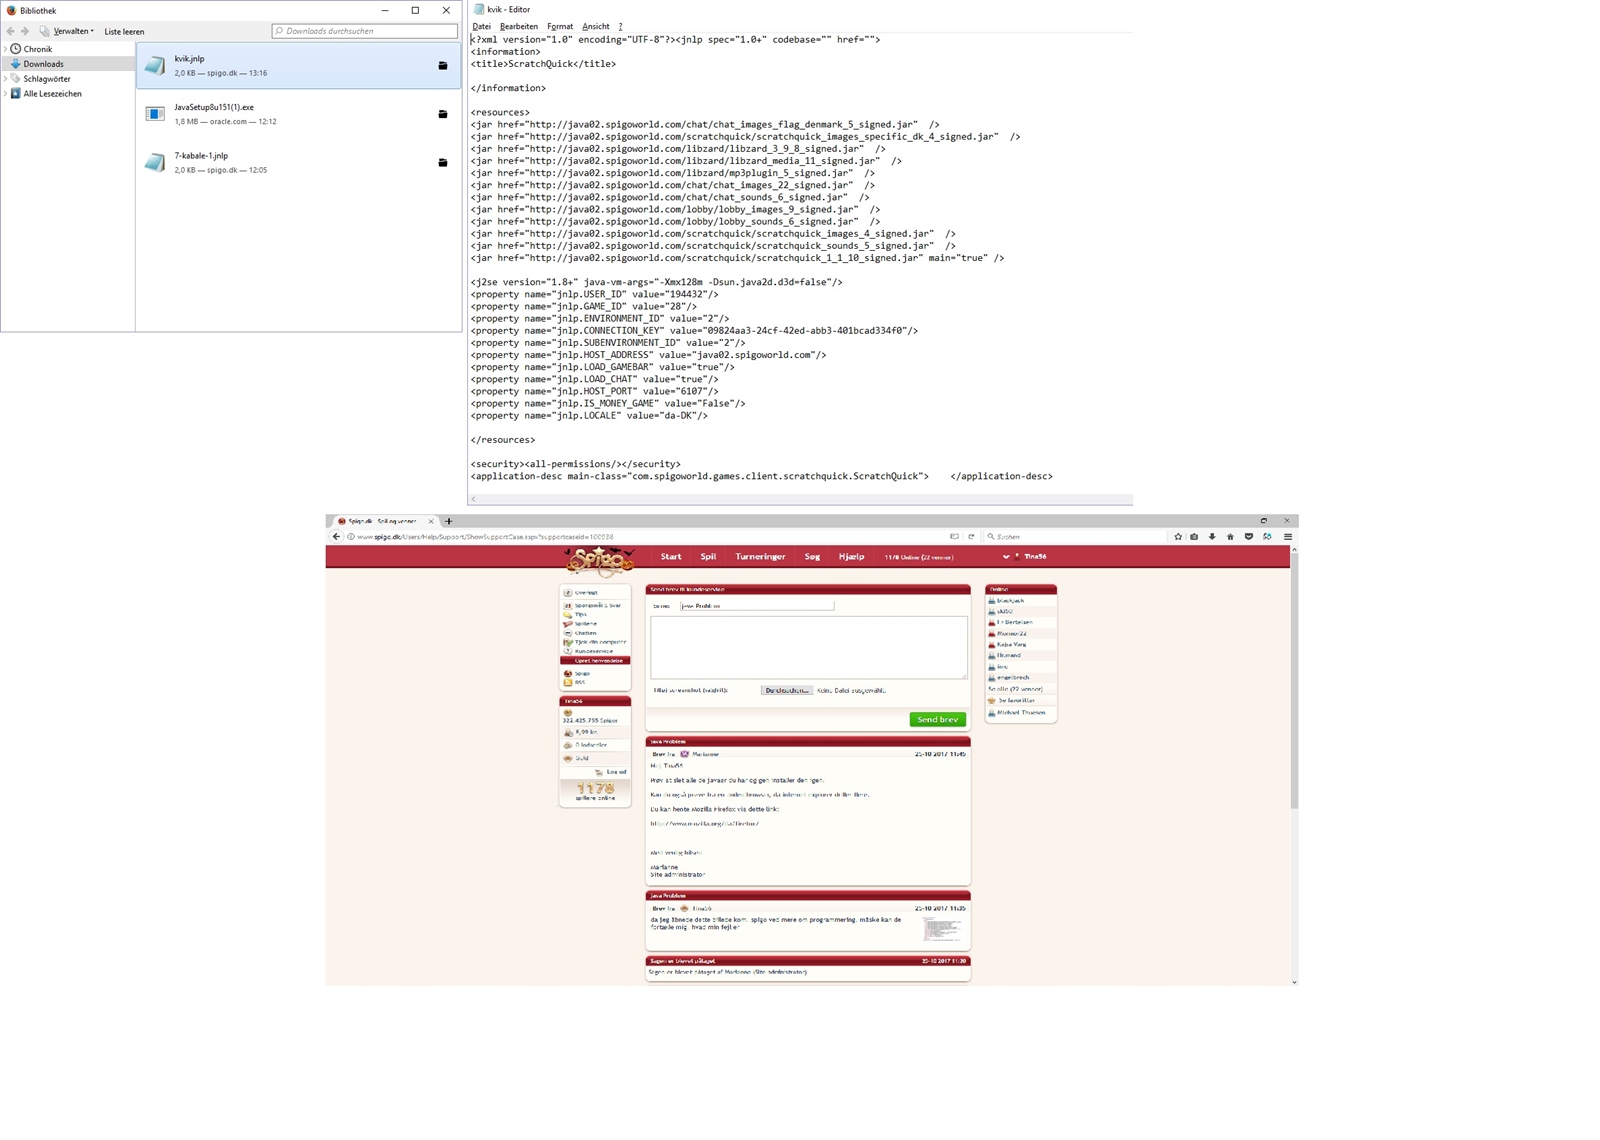
Task: Open the Format menu in Editor
Action: [x=559, y=27]
